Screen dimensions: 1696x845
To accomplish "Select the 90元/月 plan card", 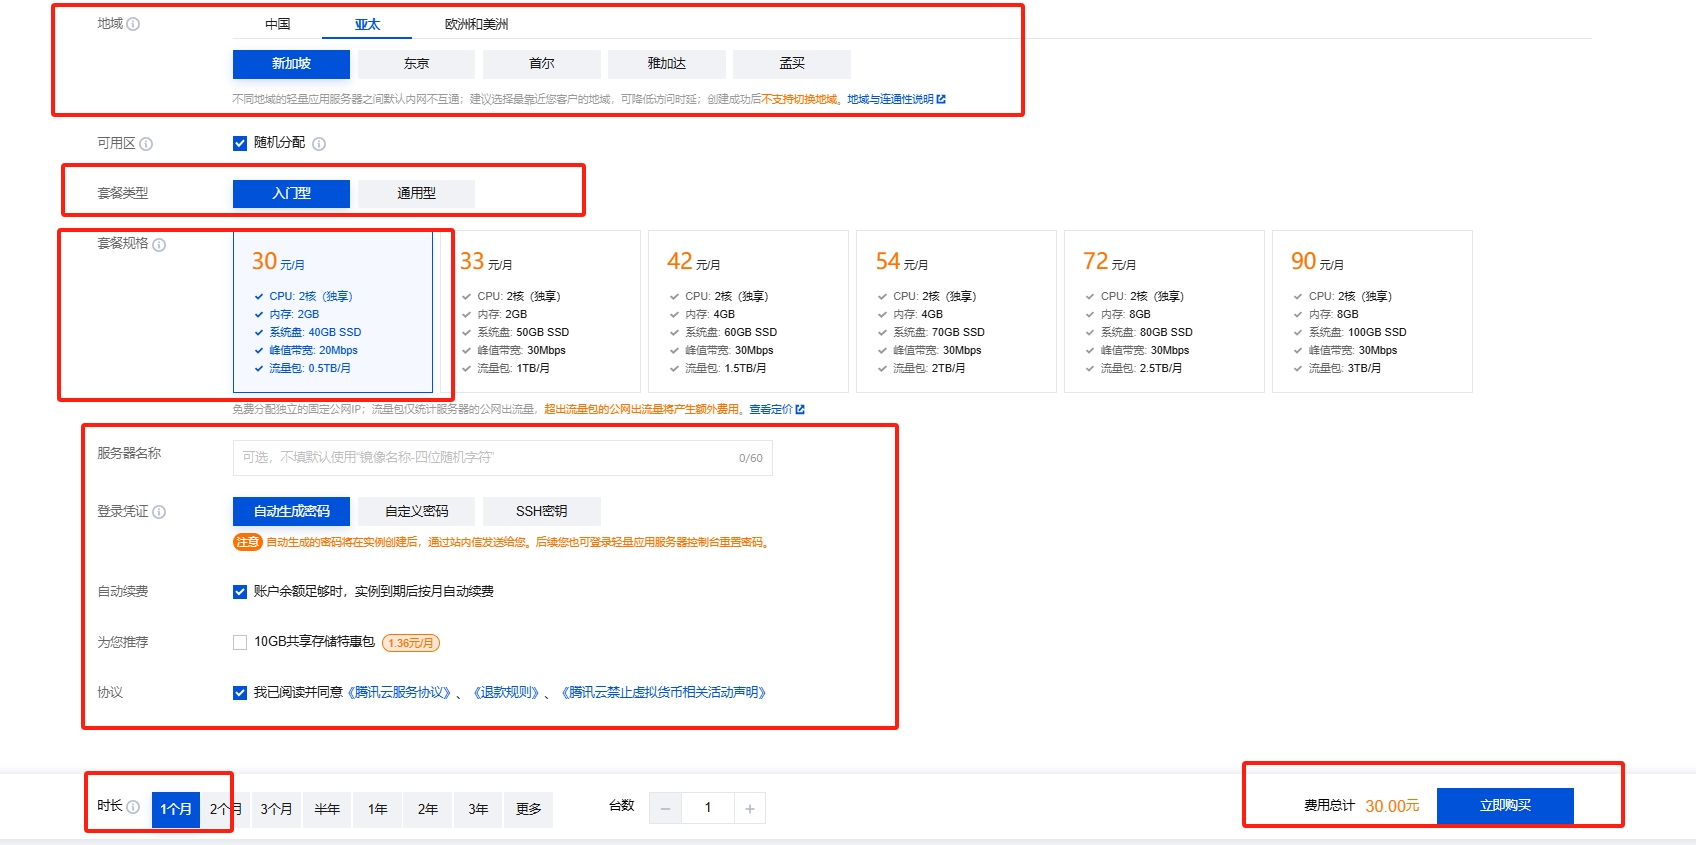I will tap(1373, 312).
